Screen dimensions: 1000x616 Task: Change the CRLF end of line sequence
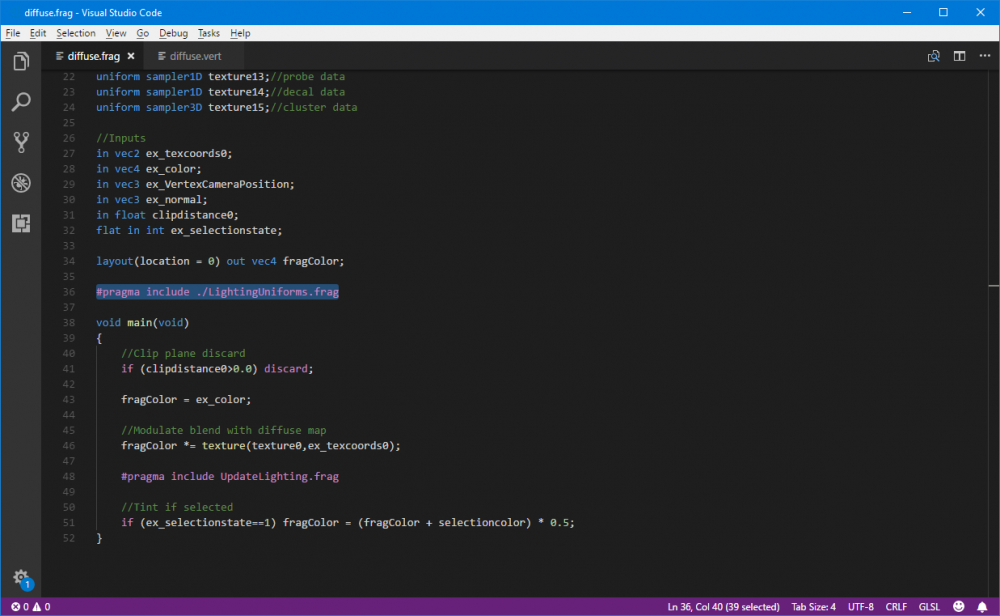coord(897,606)
